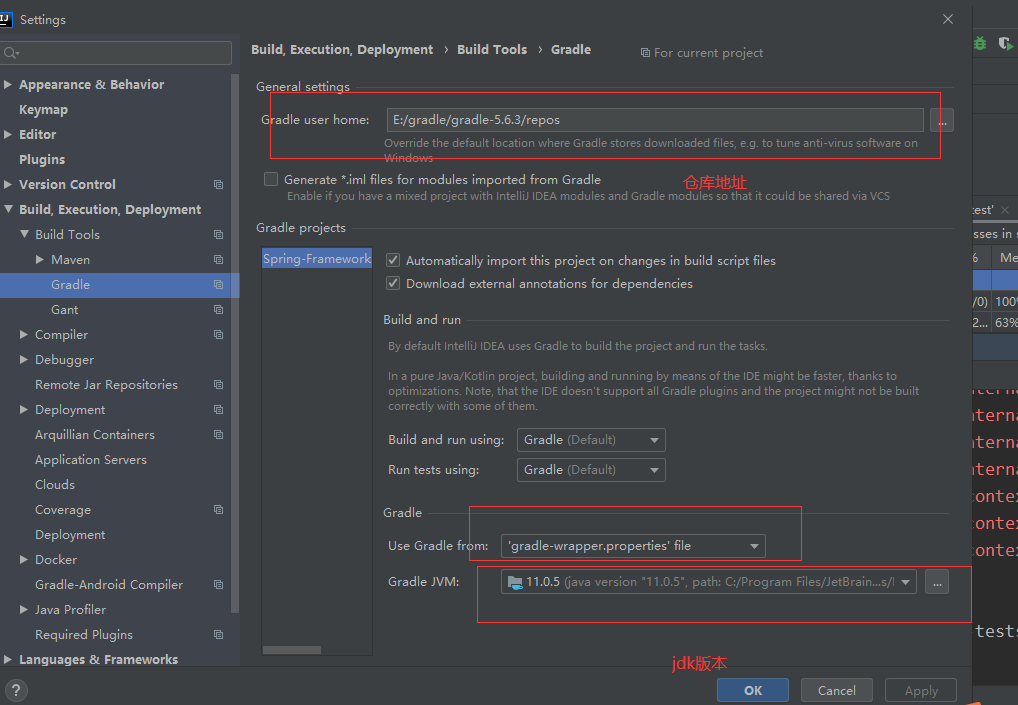
Task: Close the Settings dialog with X
Action: click(x=948, y=19)
